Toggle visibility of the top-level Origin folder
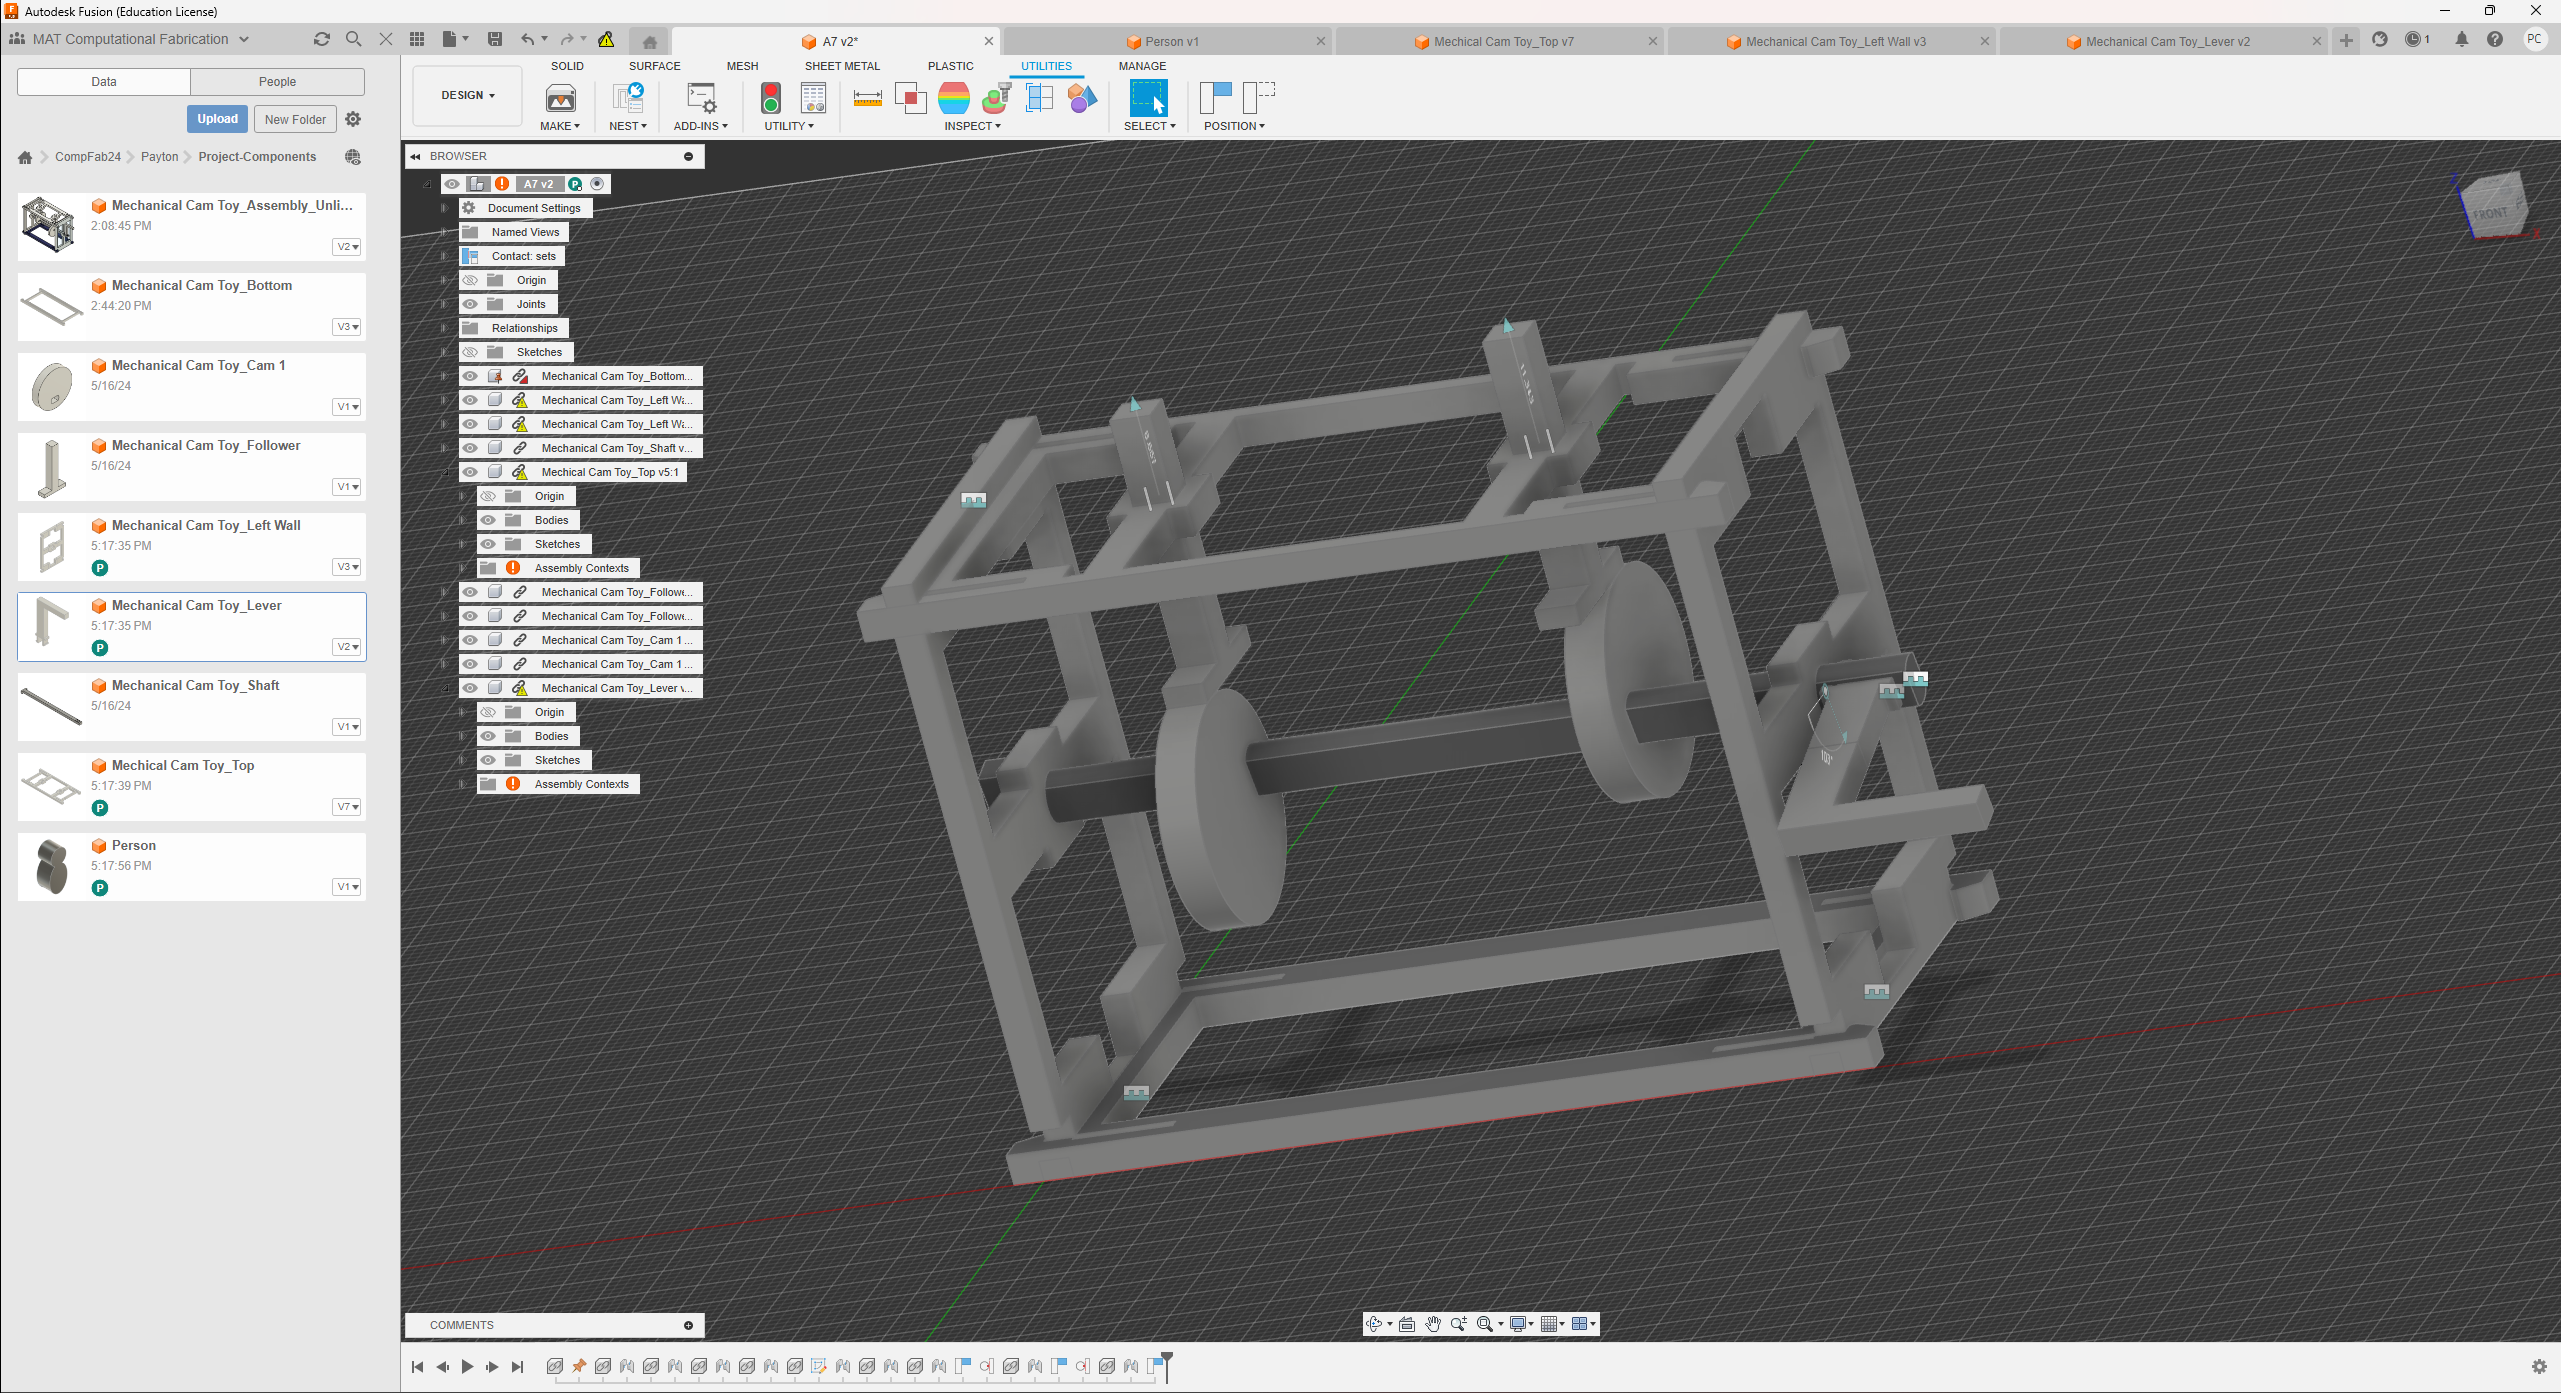 click(470, 280)
